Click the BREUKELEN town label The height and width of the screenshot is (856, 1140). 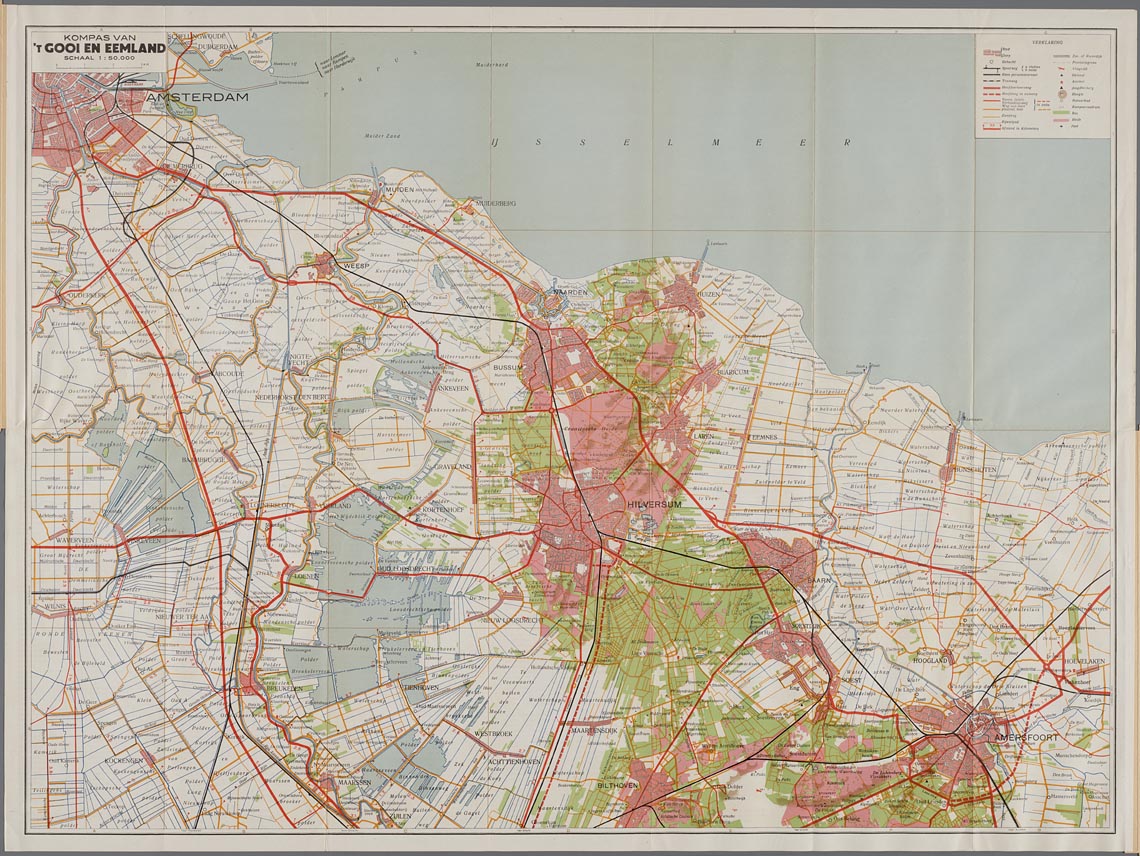pos(285,688)
